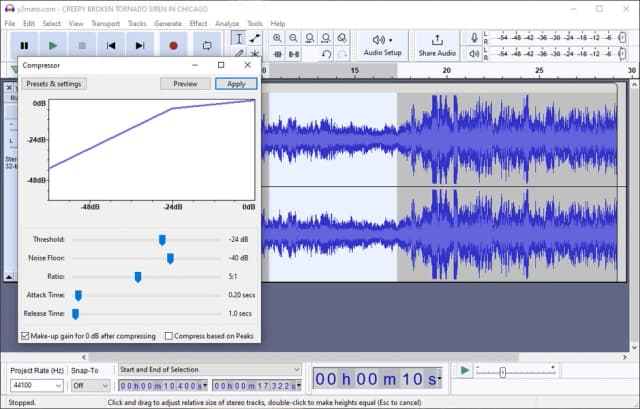Open the Tracks menu
This screenshot has width=640, height=409.
[x=137, y=24]
